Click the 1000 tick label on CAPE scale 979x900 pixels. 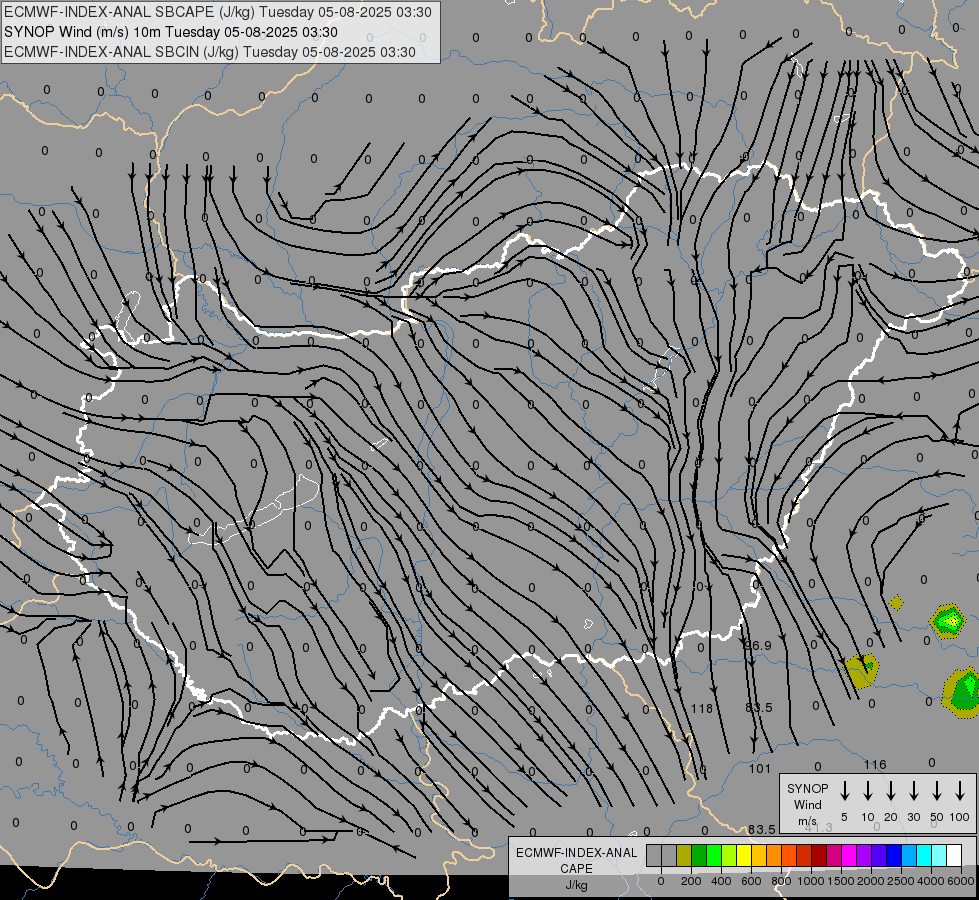click(x=810, y=881)
